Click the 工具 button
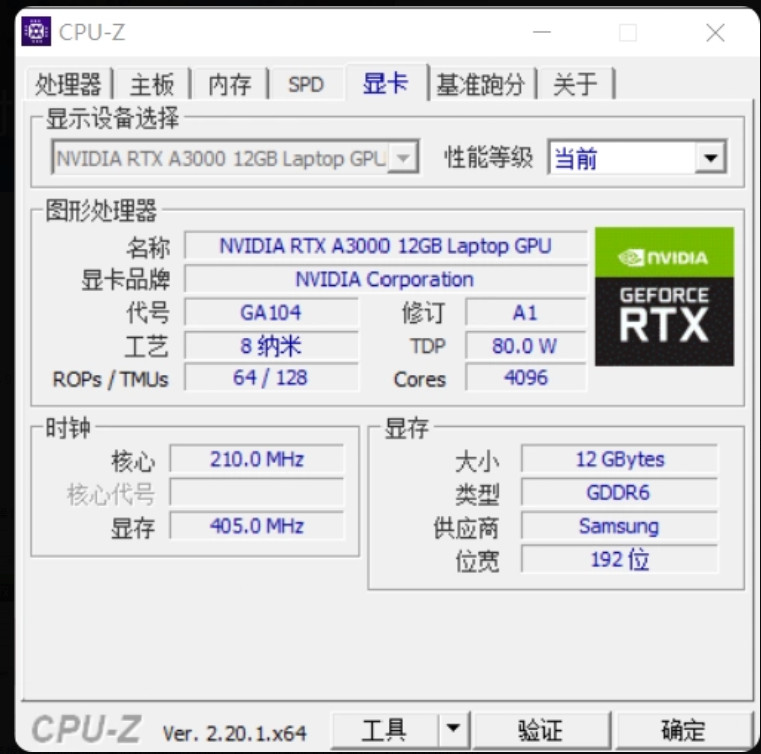 (x=385, y=730)
